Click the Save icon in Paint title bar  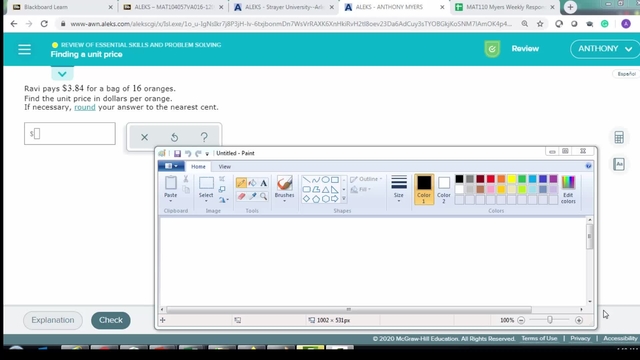[177, 153]
